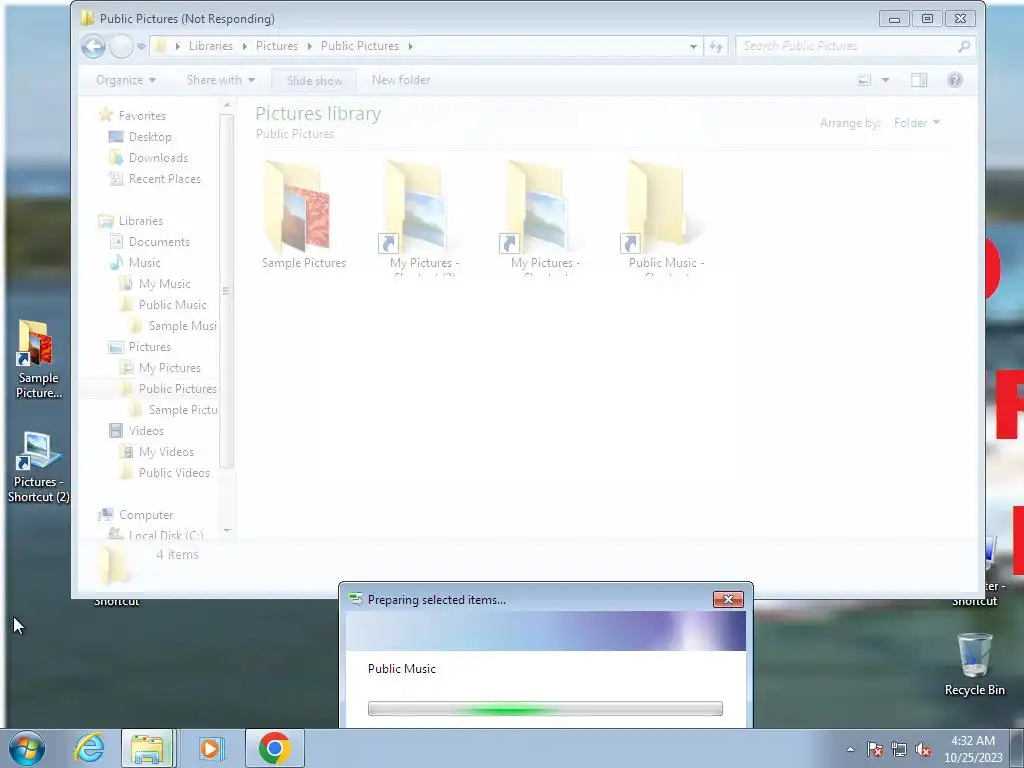
Task: Select Music library in navigation pane
Action: point(144,263)
